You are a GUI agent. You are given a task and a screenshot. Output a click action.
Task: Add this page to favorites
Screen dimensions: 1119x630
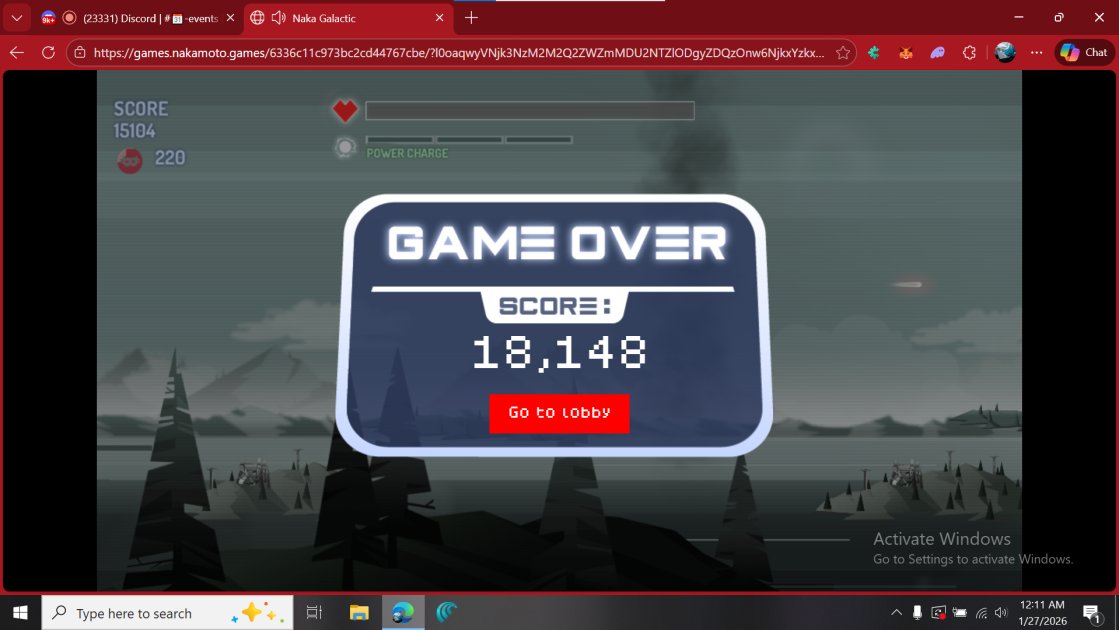pyautogui.click(x=843, y=52)
